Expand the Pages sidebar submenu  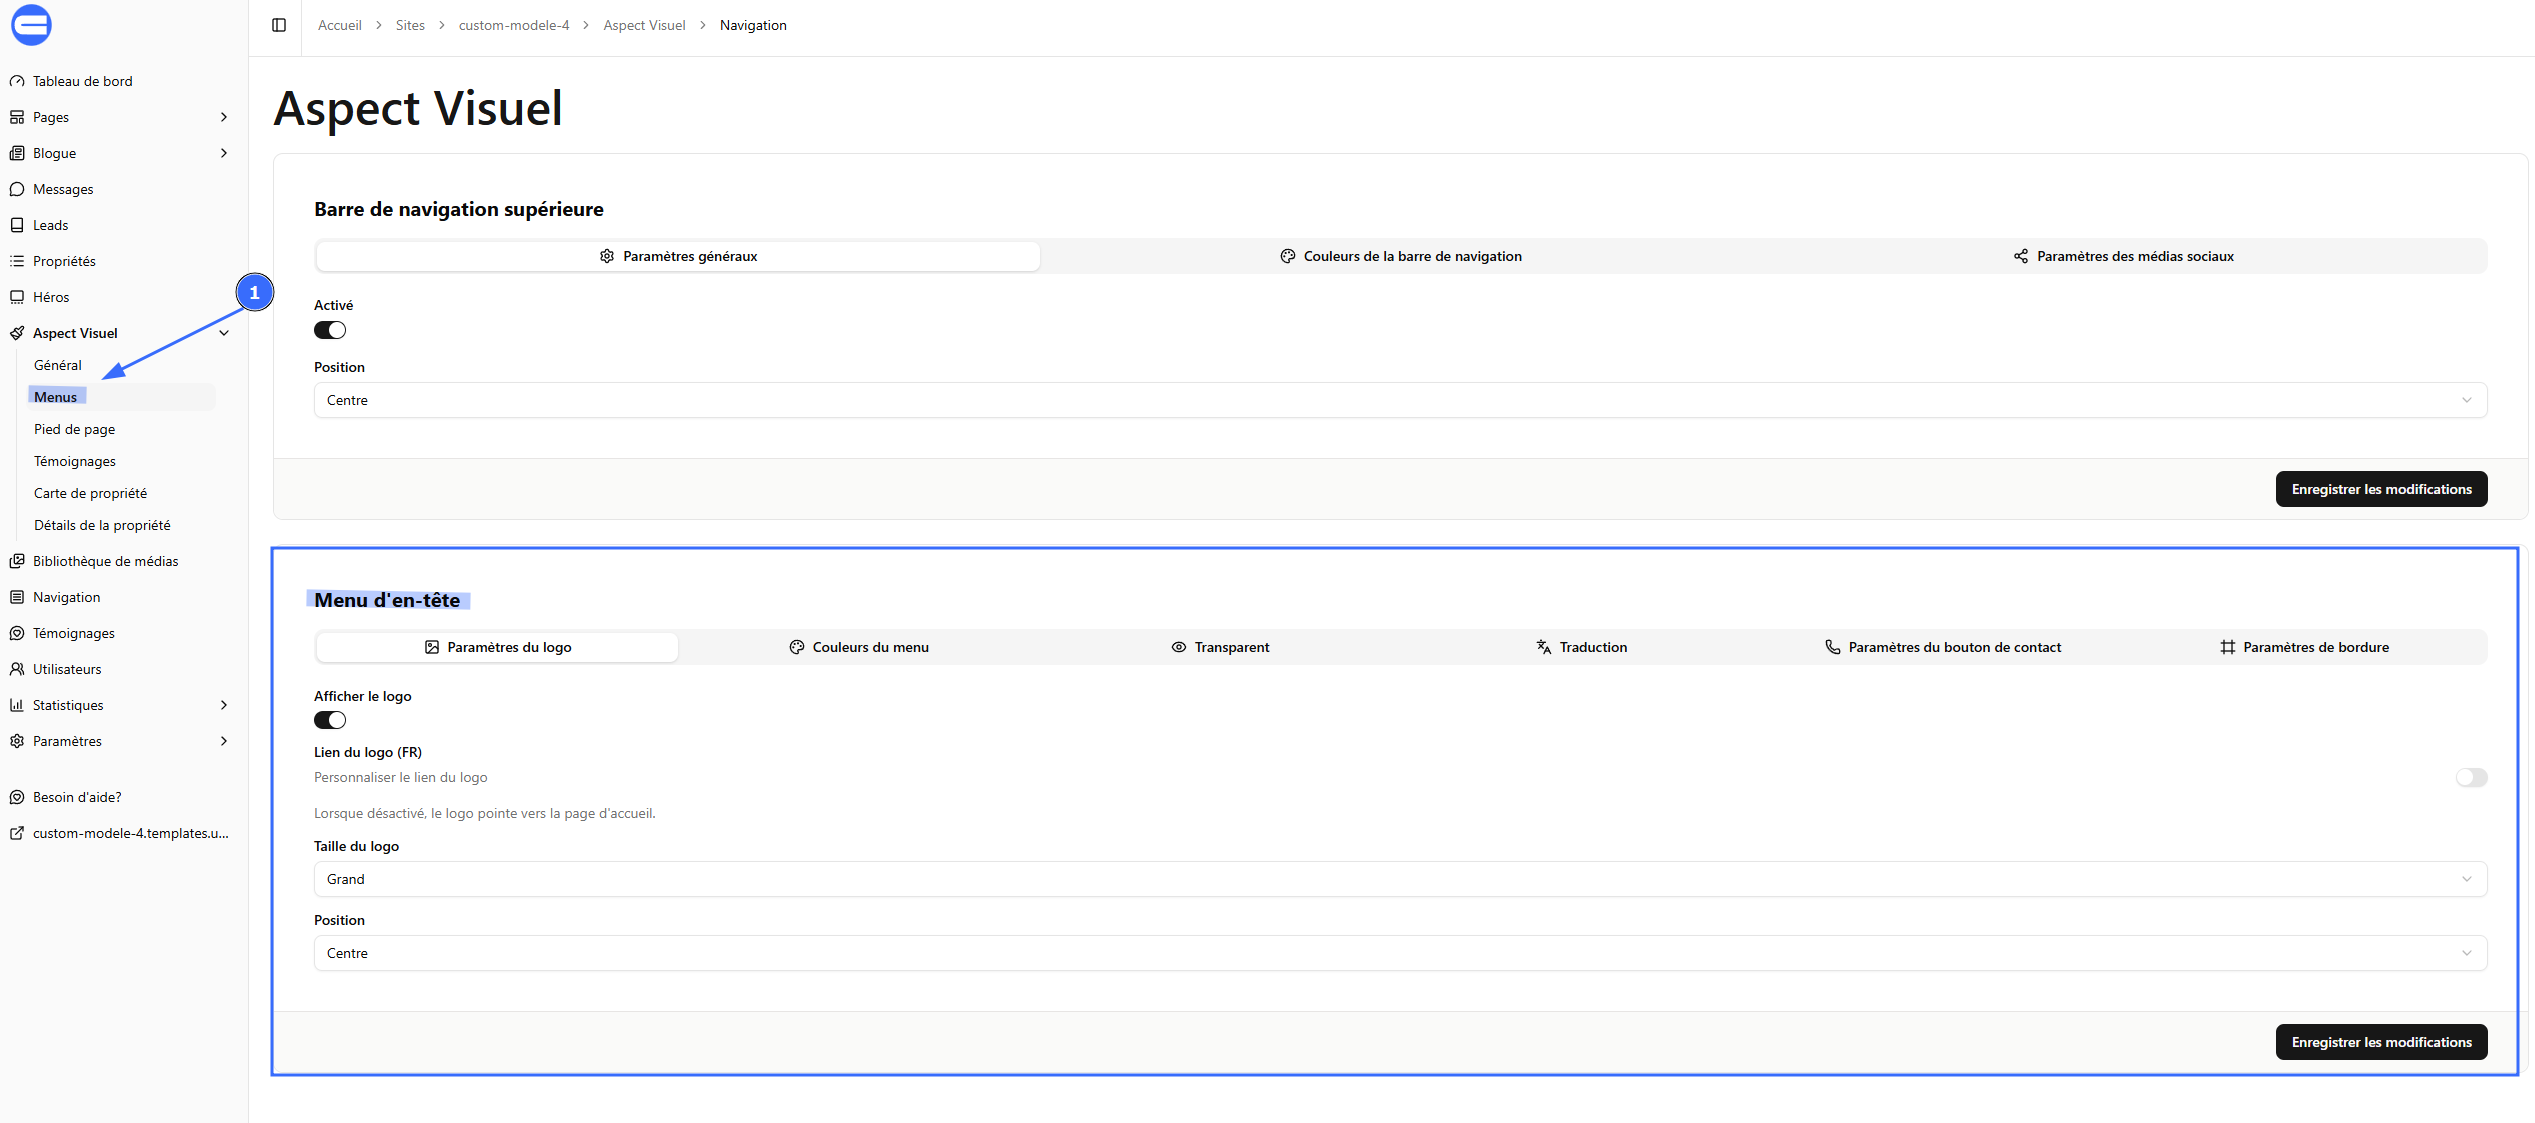(x=223, y=117)
